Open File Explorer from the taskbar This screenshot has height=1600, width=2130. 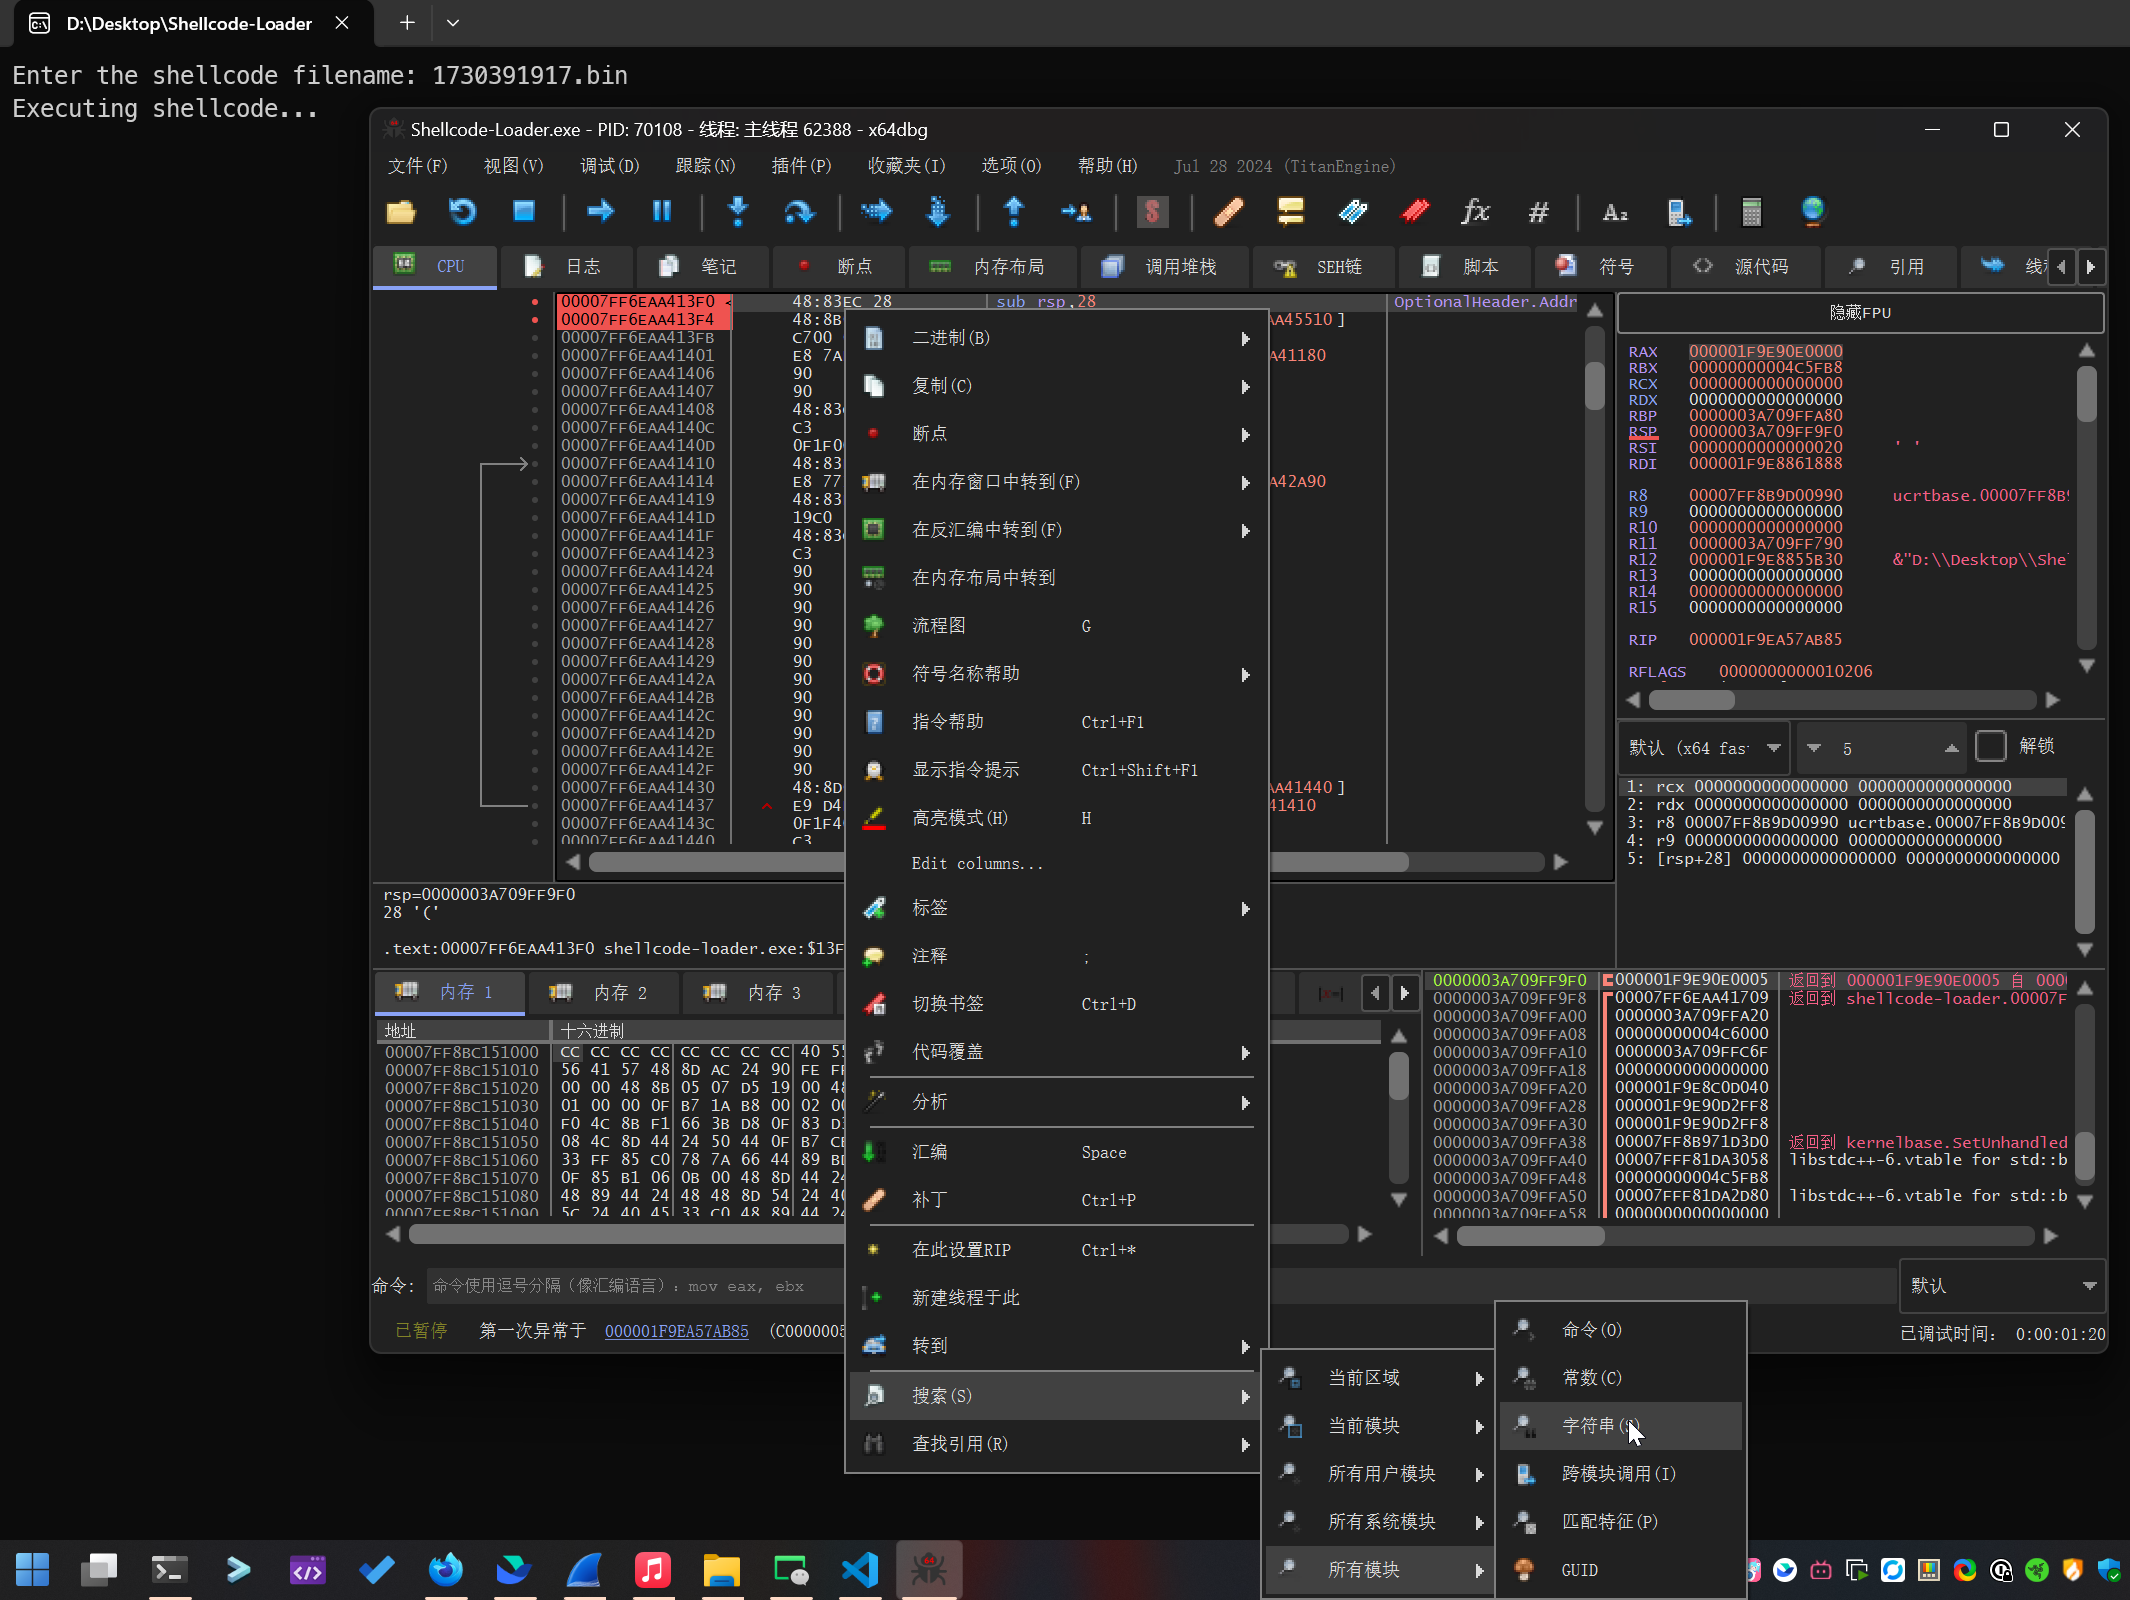click(x=721, y=1569)
